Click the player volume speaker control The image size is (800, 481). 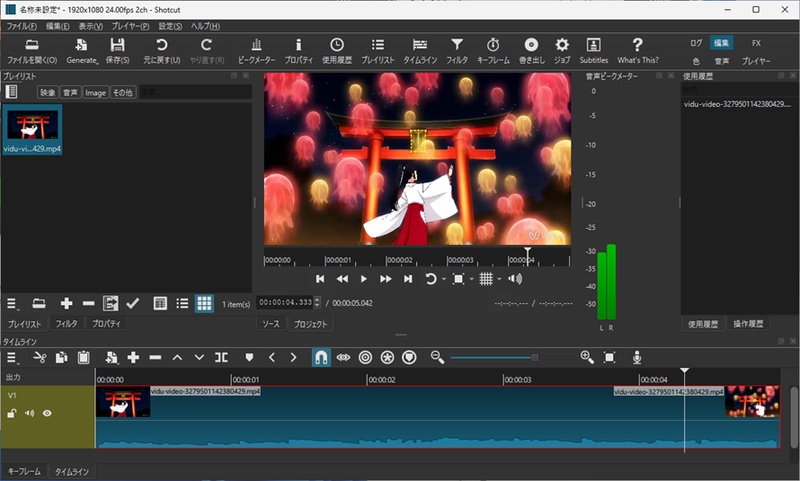515,279
